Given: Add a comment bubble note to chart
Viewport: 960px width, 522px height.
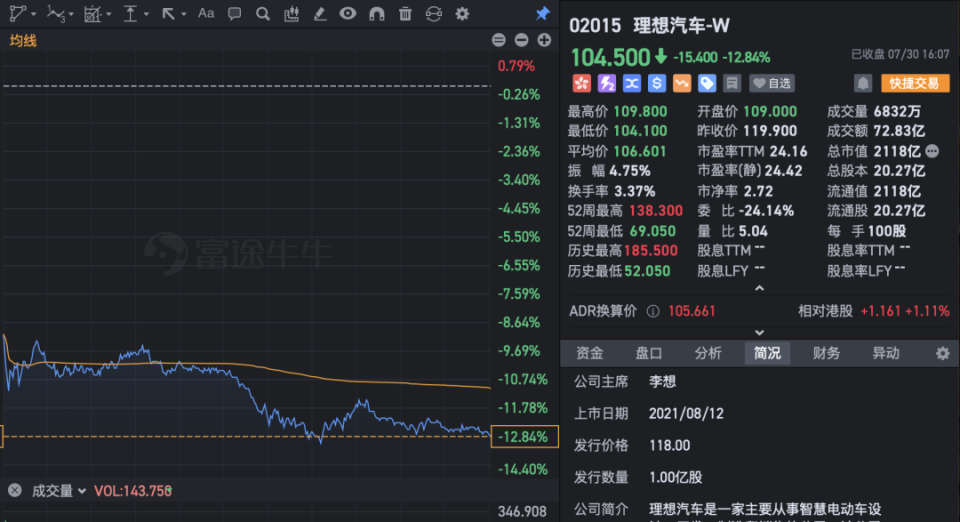Looking at the screenshot, I should [234, 13].
